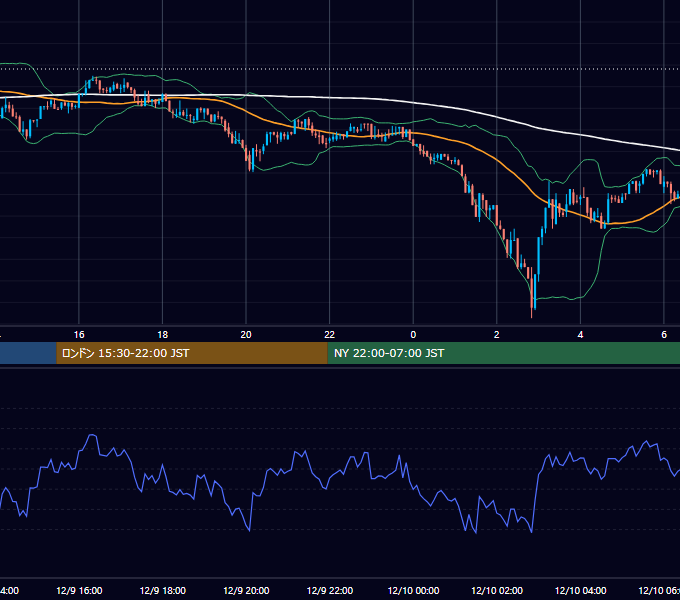
Task: Click the 4 hour label on price chart
Action: coord(580,335)
